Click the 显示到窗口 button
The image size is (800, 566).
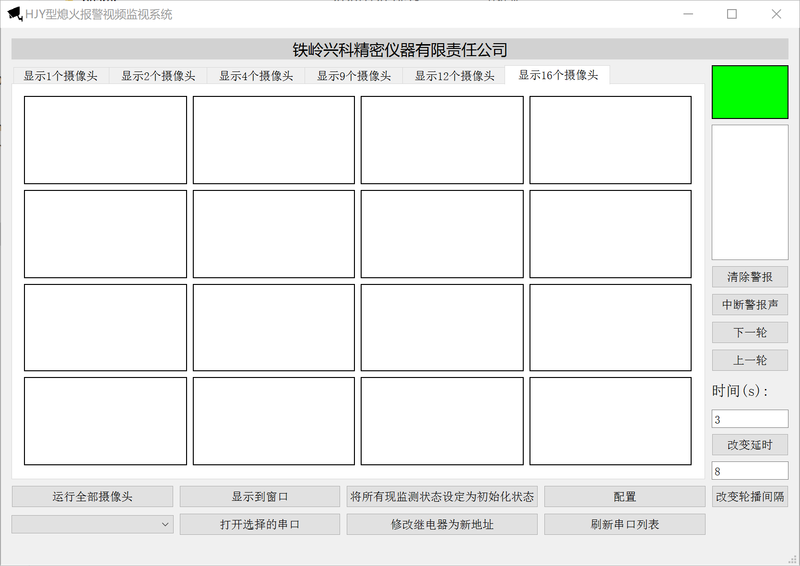(x=260, y=497)
